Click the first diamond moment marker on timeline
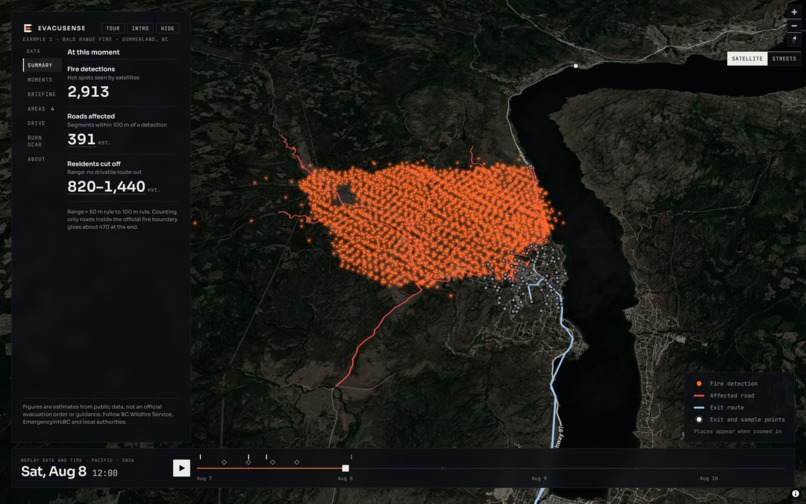 [x=224, y=462]
